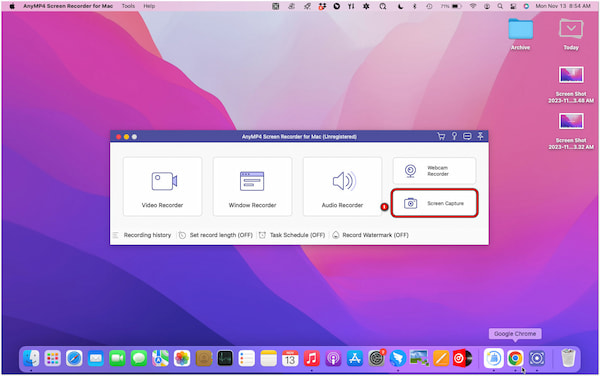Open AnyMP4 Screen Recorder for Mac app menu

[68, 6]
